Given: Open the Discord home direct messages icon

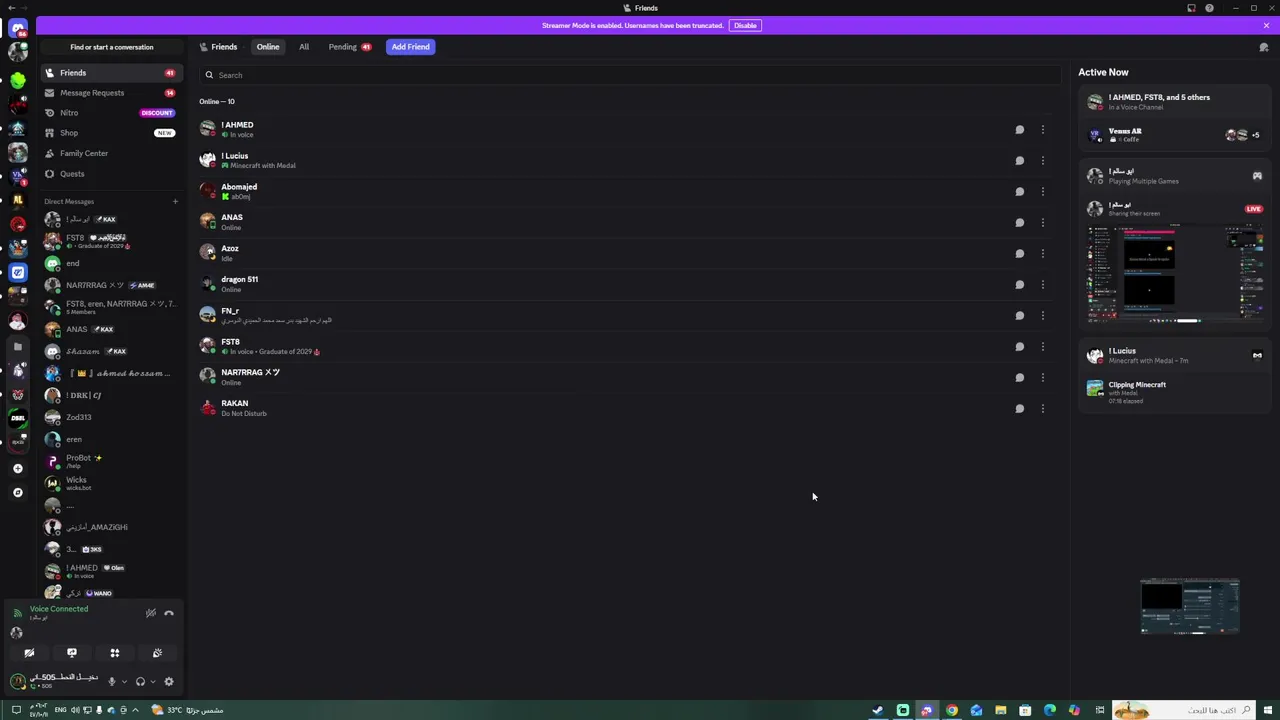Looking at the screenshot, I should point(17,28).
